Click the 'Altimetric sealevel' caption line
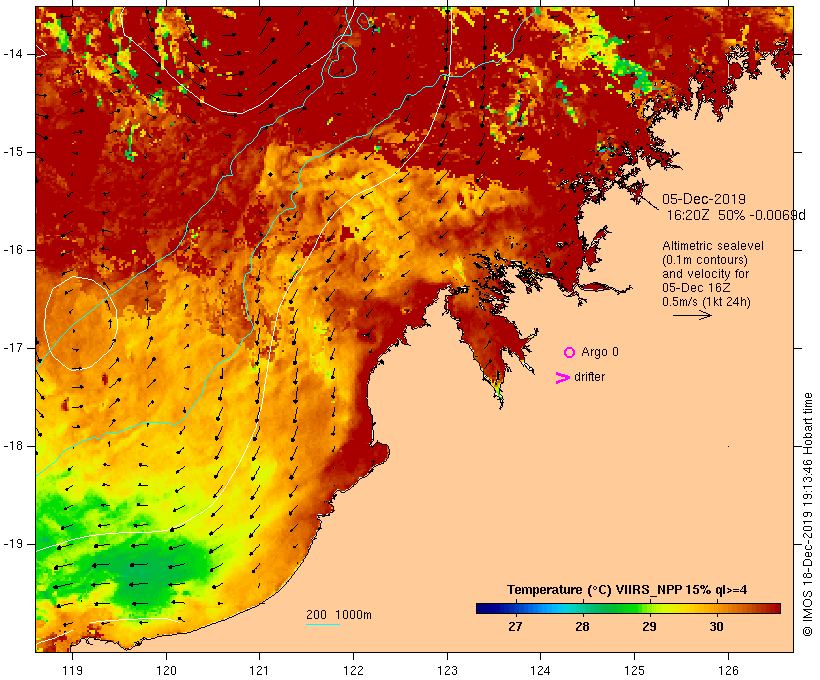 pos(713,246)
